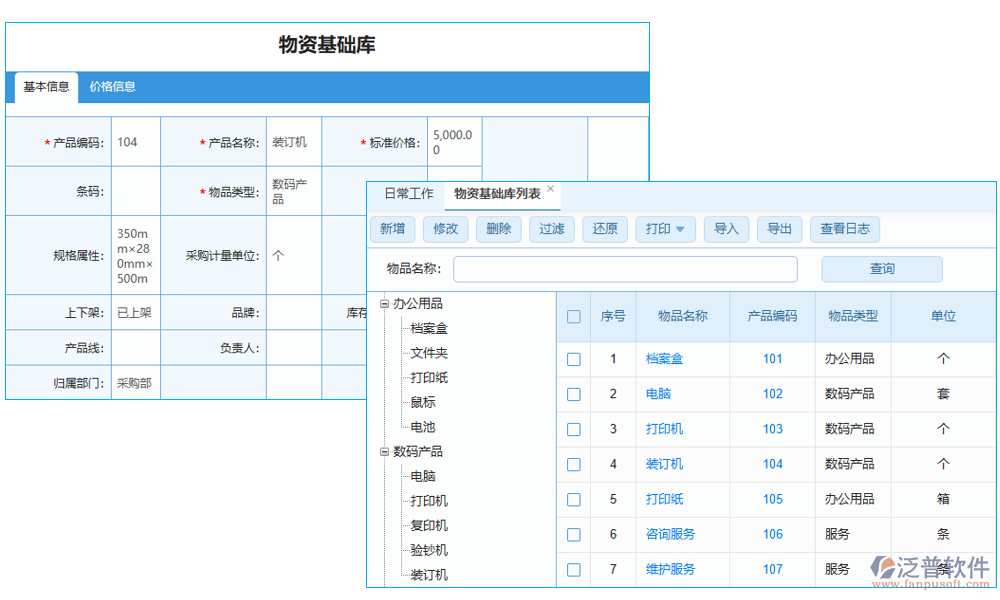Click the 导出 (Export) toolbar button

[780, 229]
